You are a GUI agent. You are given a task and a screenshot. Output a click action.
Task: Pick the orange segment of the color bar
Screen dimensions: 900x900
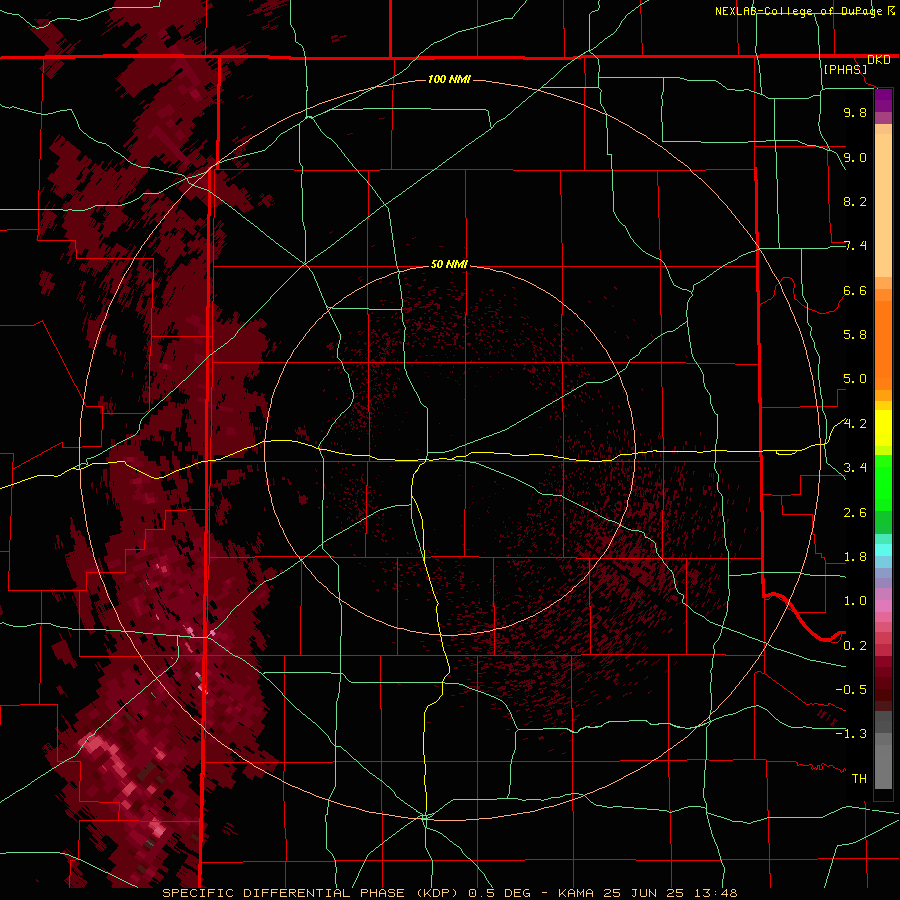pos(883,346)
